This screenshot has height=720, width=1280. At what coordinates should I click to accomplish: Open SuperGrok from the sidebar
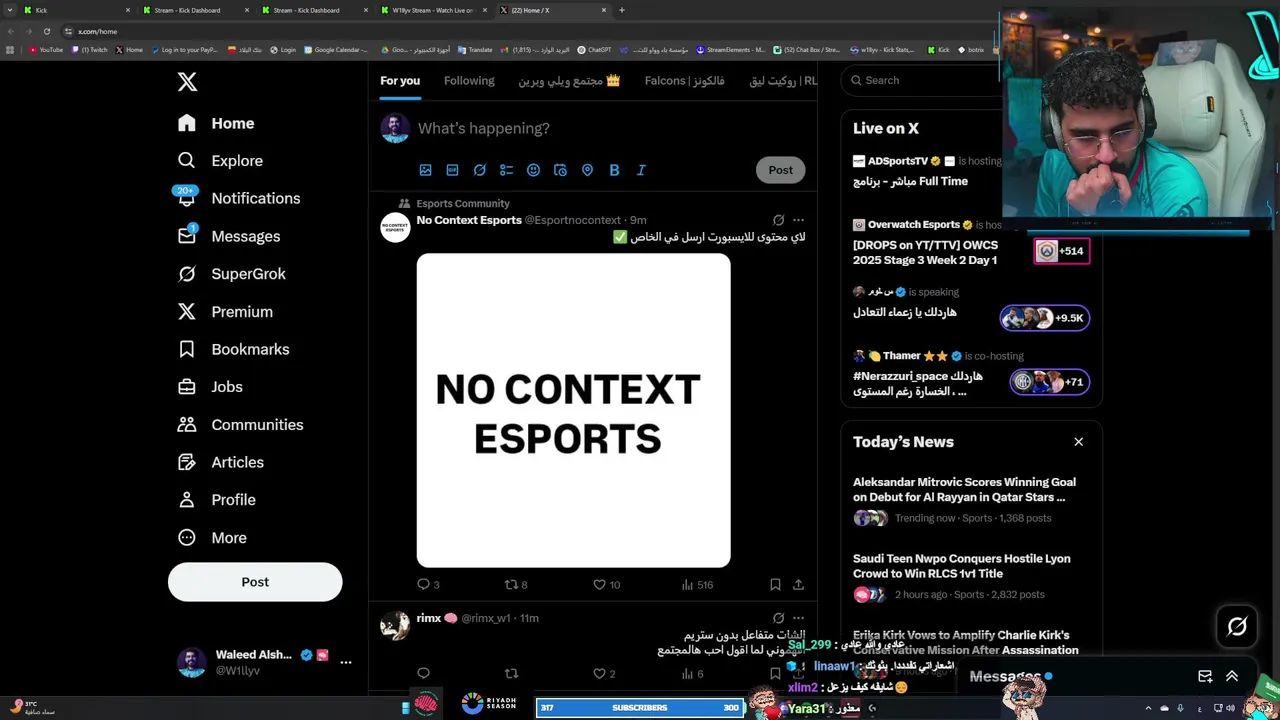pos(232,274)
